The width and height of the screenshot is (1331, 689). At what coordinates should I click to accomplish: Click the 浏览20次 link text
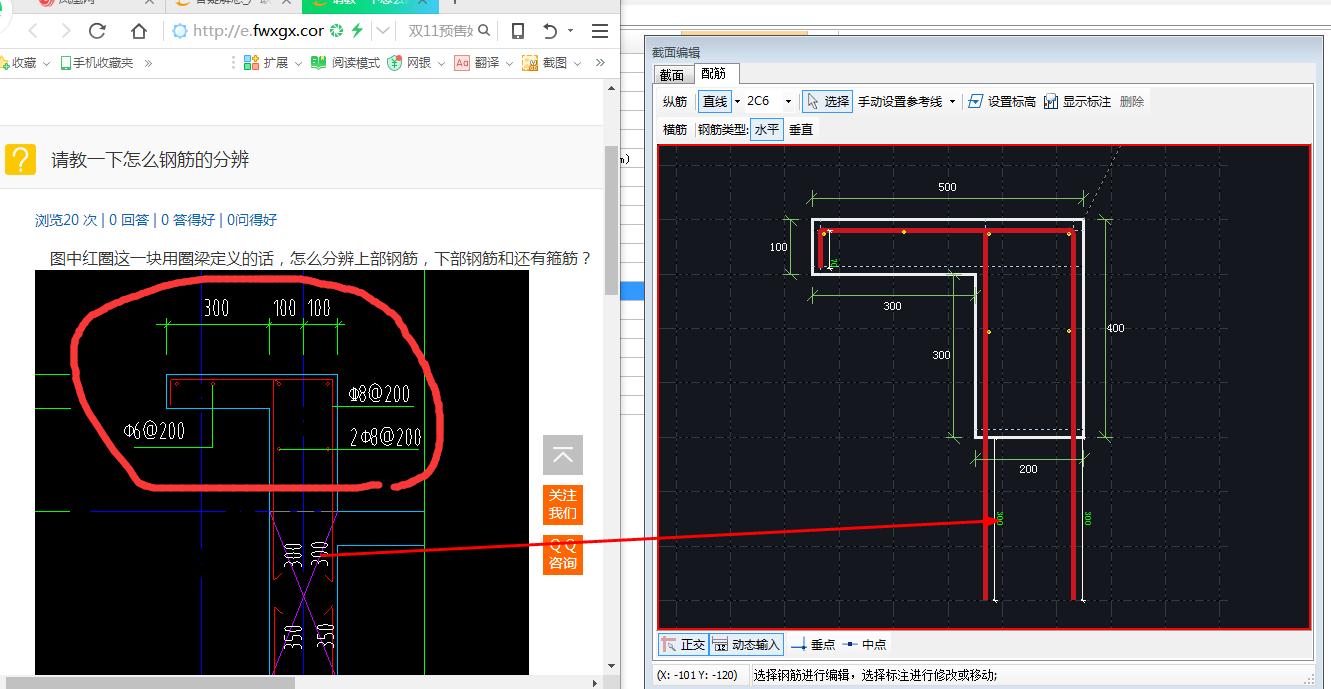[66, 220]
